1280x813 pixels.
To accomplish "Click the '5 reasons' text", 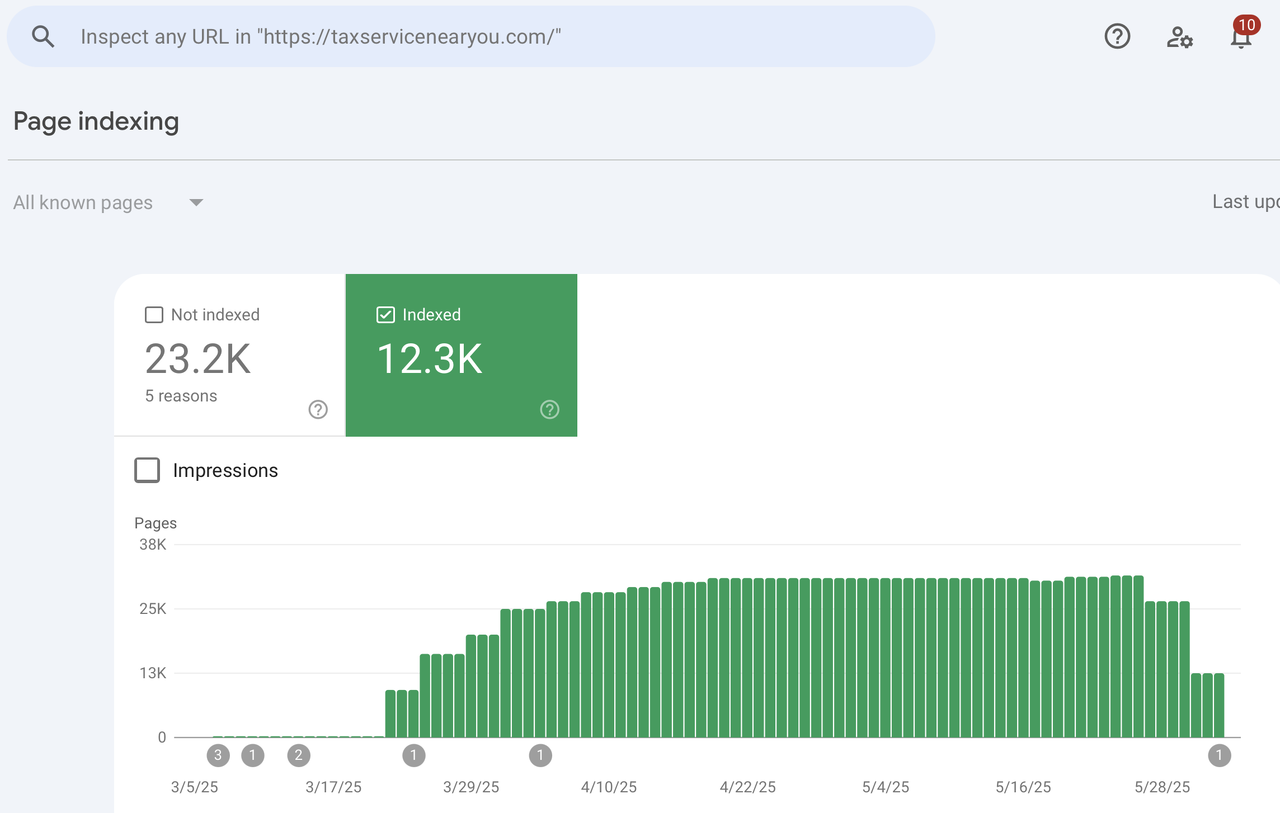I will click(x=181, y=396).
